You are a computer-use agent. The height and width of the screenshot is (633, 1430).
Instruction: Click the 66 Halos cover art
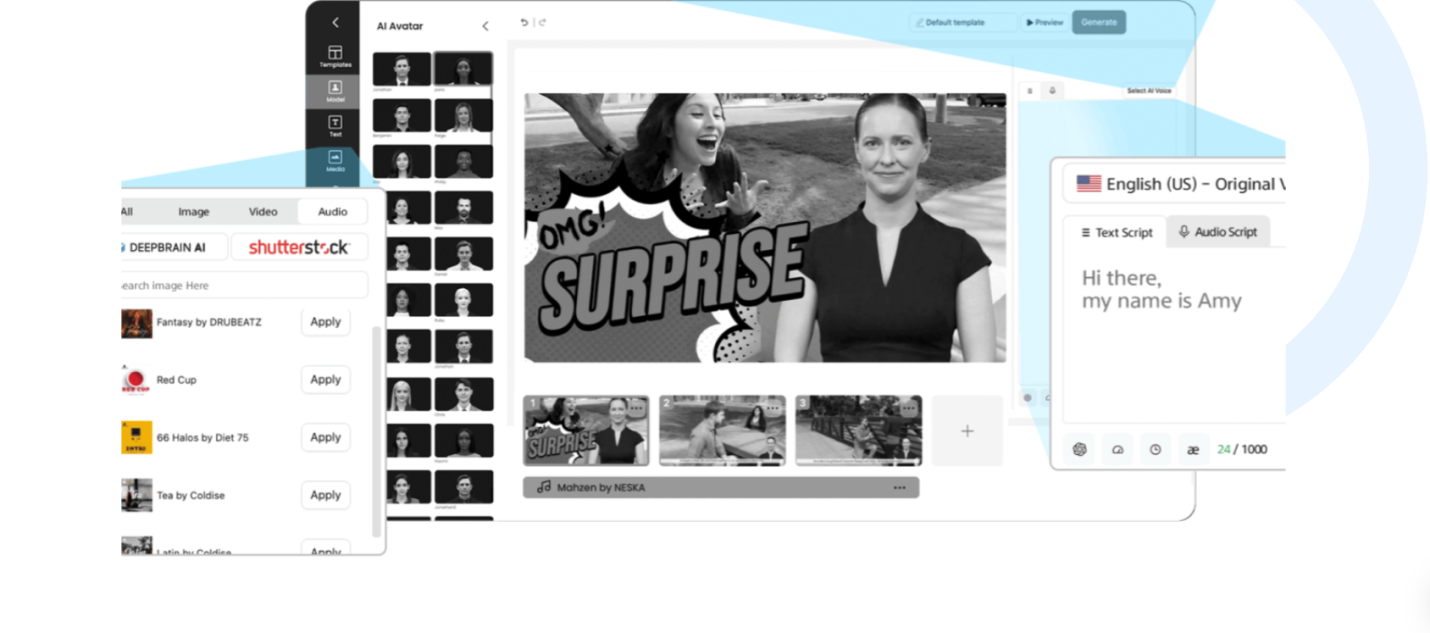coord(137,438)
